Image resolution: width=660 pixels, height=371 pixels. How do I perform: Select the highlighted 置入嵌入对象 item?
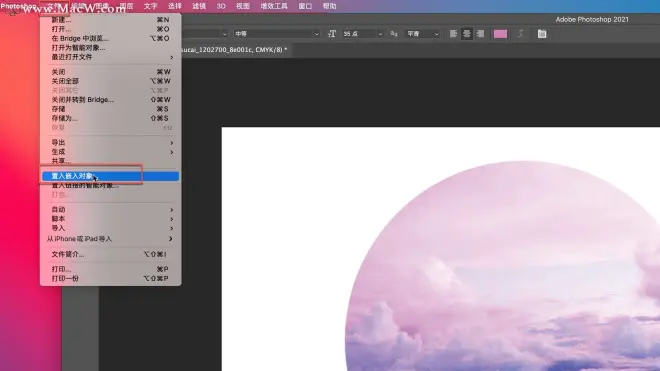(x=111, y=176)
